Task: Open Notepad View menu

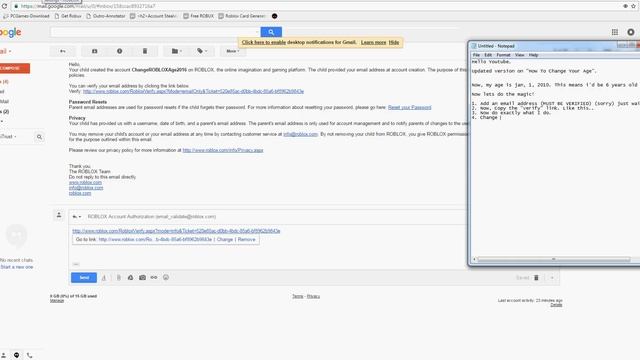Action: coord(519,55)
